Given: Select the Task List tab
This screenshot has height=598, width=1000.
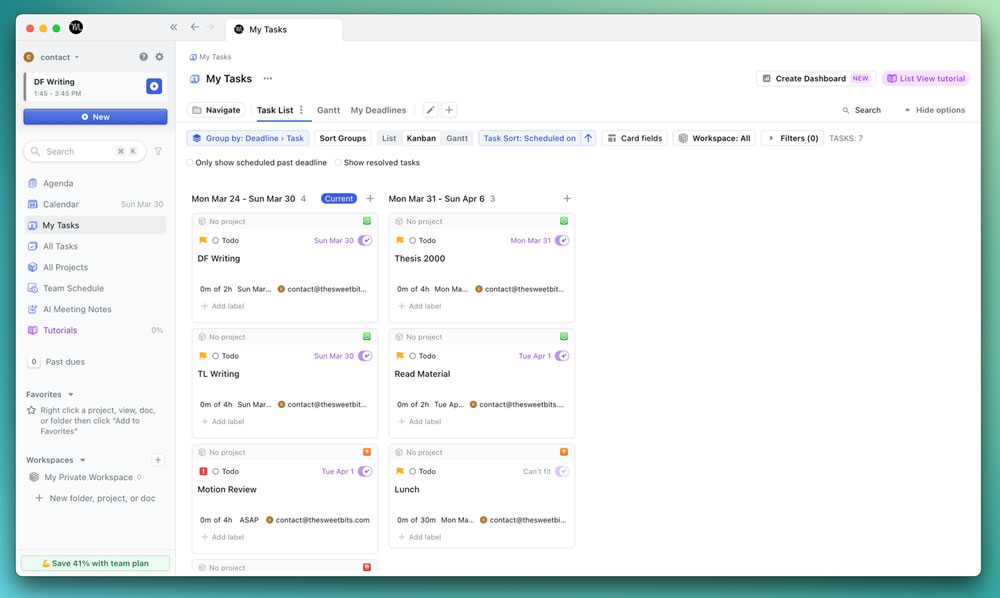Looking at the screenshot, I should click(x=275, y=110).
